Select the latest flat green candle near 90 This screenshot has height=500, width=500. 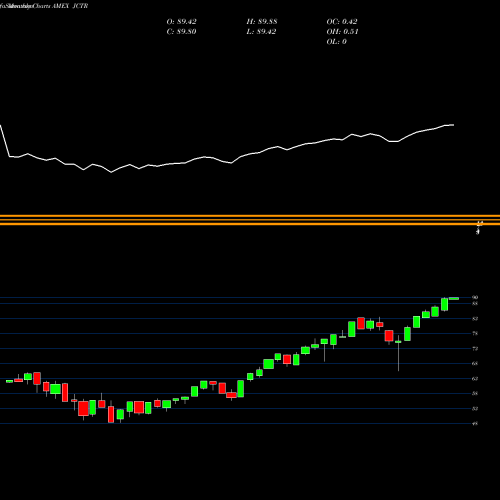[454, 299]
